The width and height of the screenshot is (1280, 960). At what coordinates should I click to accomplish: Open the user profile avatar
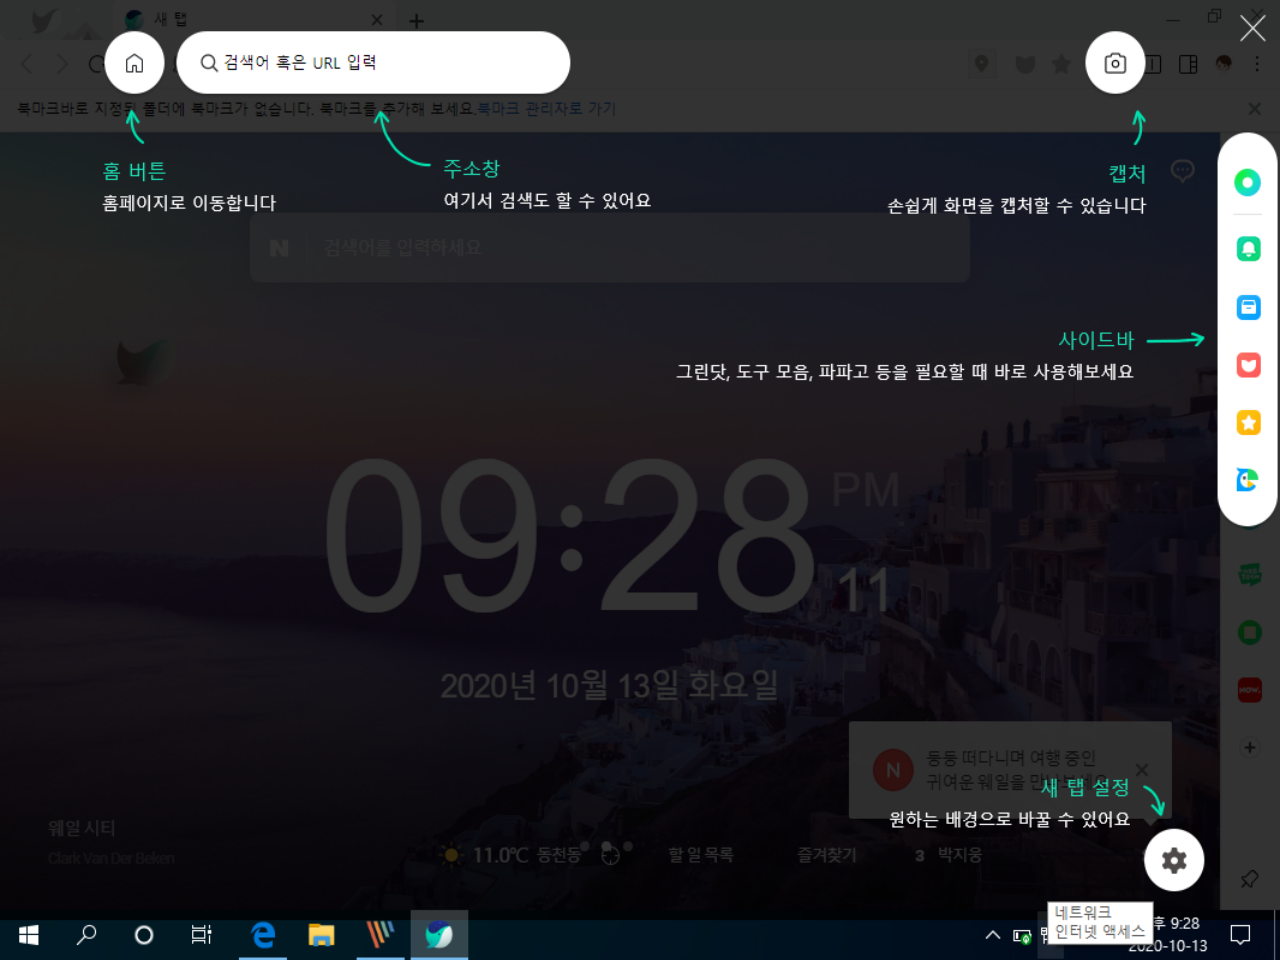(1223, 64)
